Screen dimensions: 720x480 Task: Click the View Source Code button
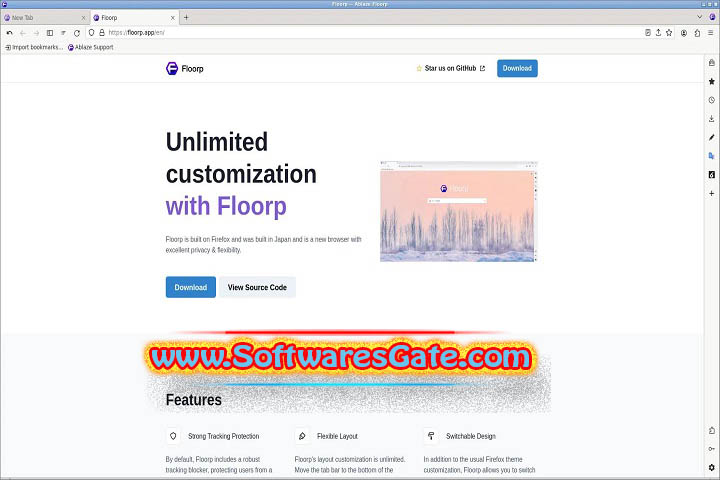pyautogui.click(x=257, y=287)
